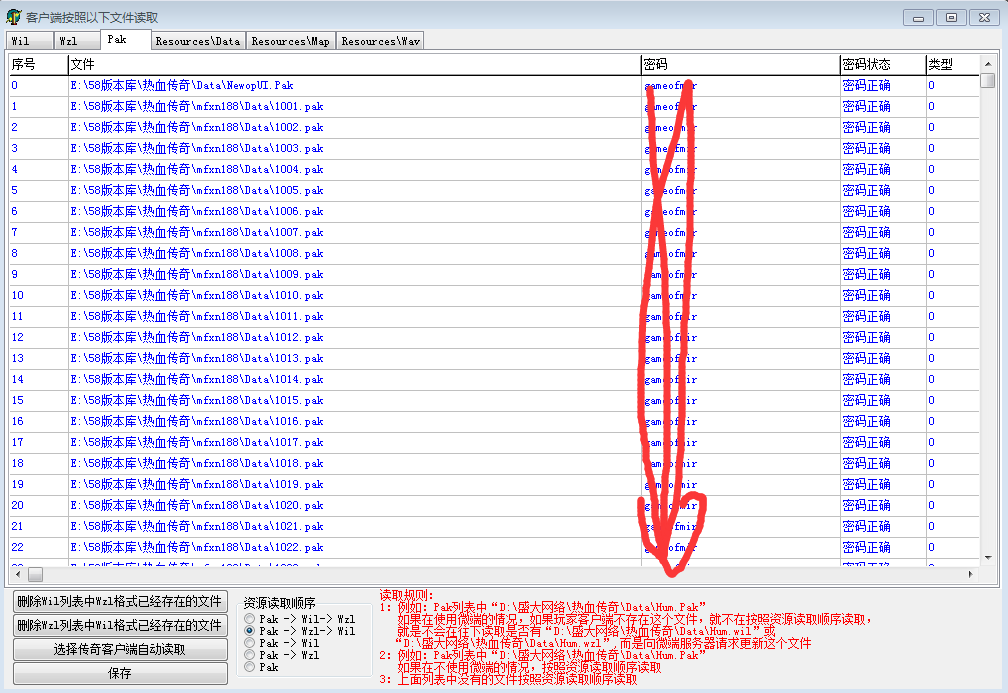The height and width of the screenshot is (693, 1008).
Task: Click the 密码 column header
Action: pyautogui.click(x=741, y=64)
